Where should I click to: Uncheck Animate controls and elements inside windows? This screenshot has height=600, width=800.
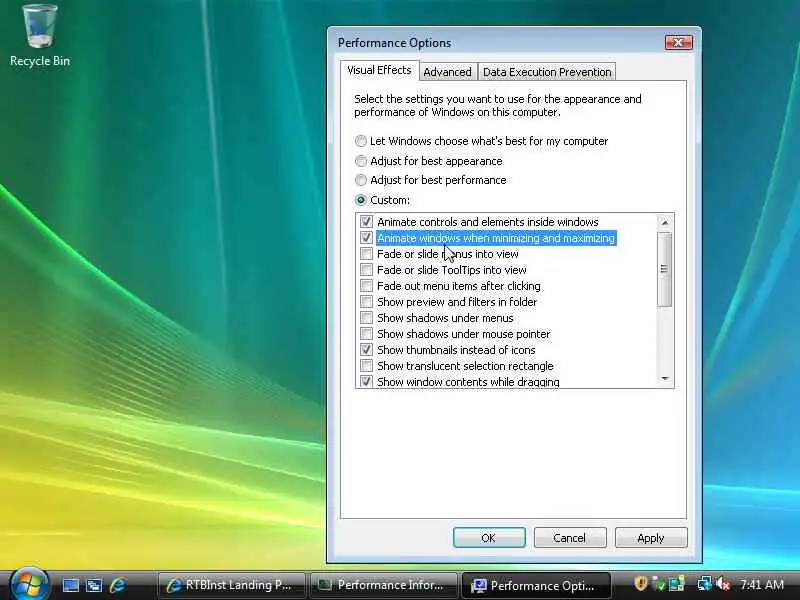click(366, 222)
